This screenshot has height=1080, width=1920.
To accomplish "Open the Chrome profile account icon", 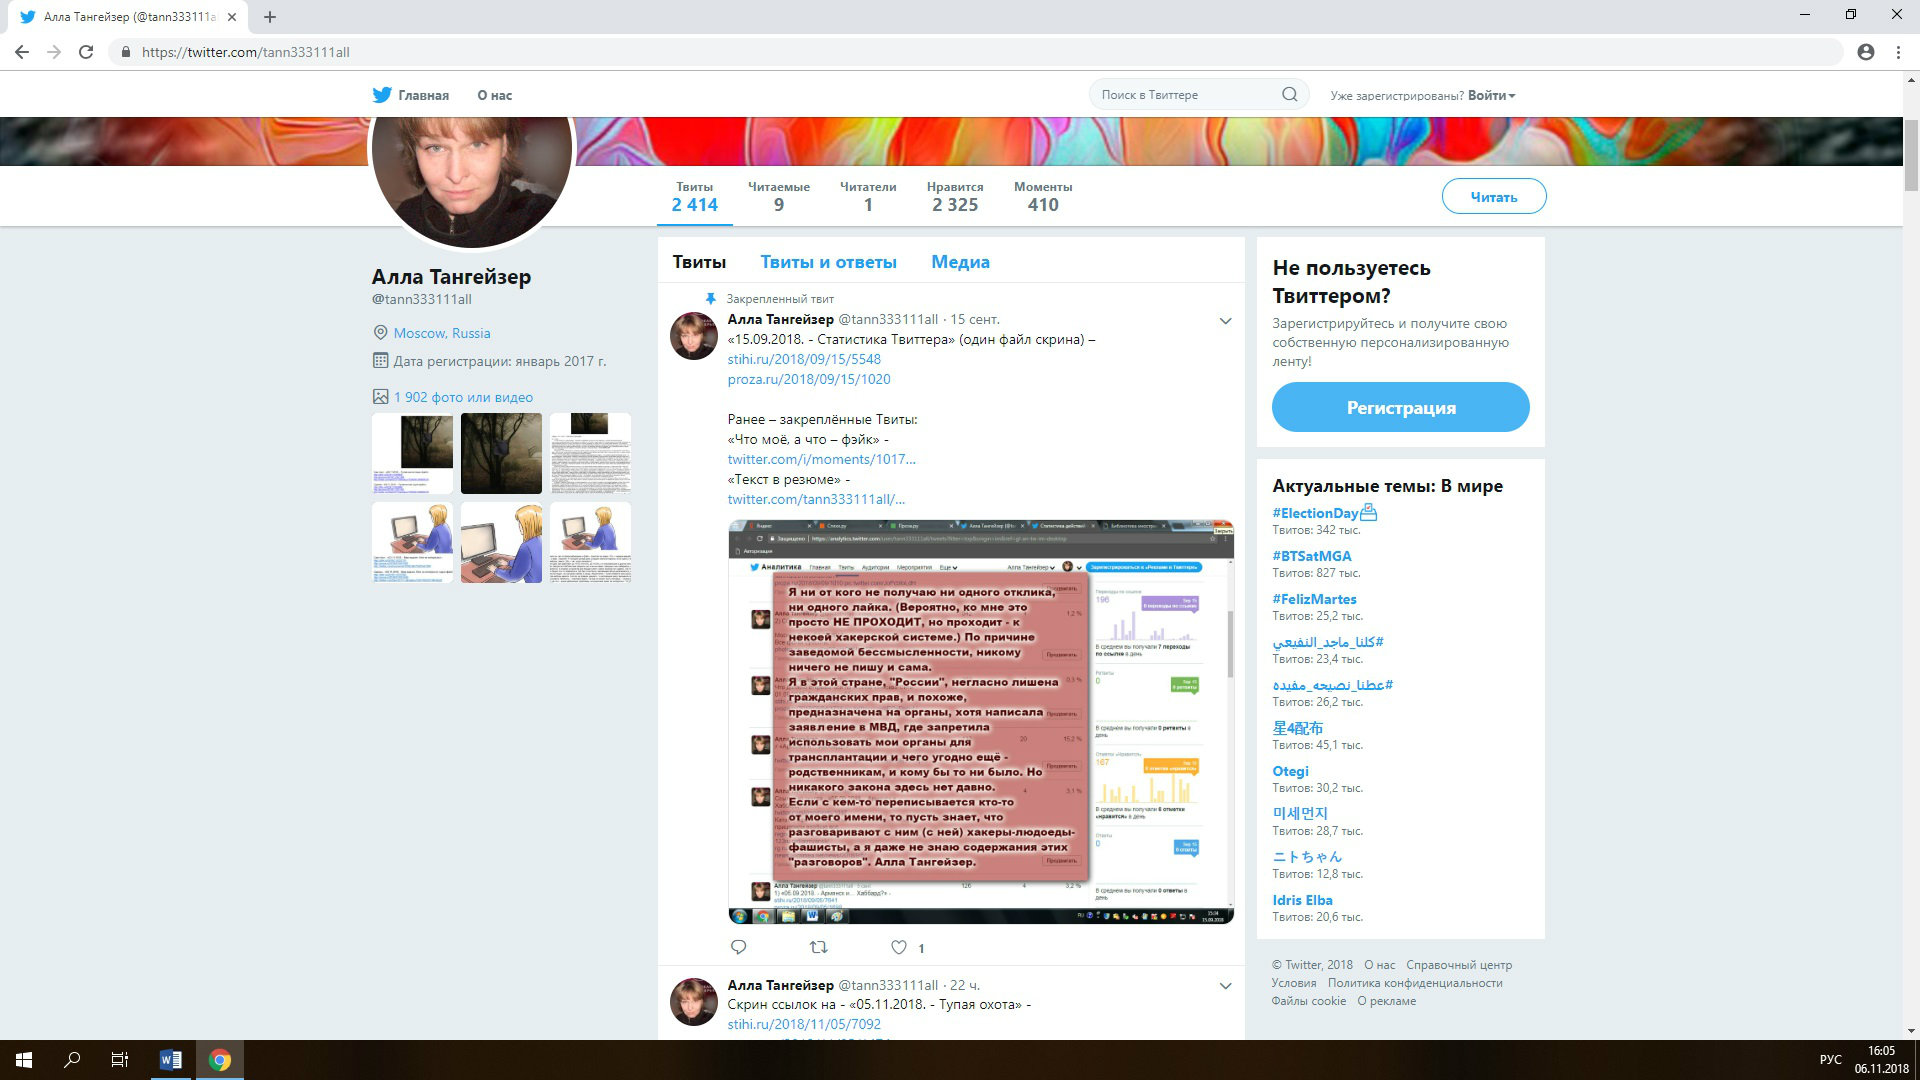I will click(1865, 52).
